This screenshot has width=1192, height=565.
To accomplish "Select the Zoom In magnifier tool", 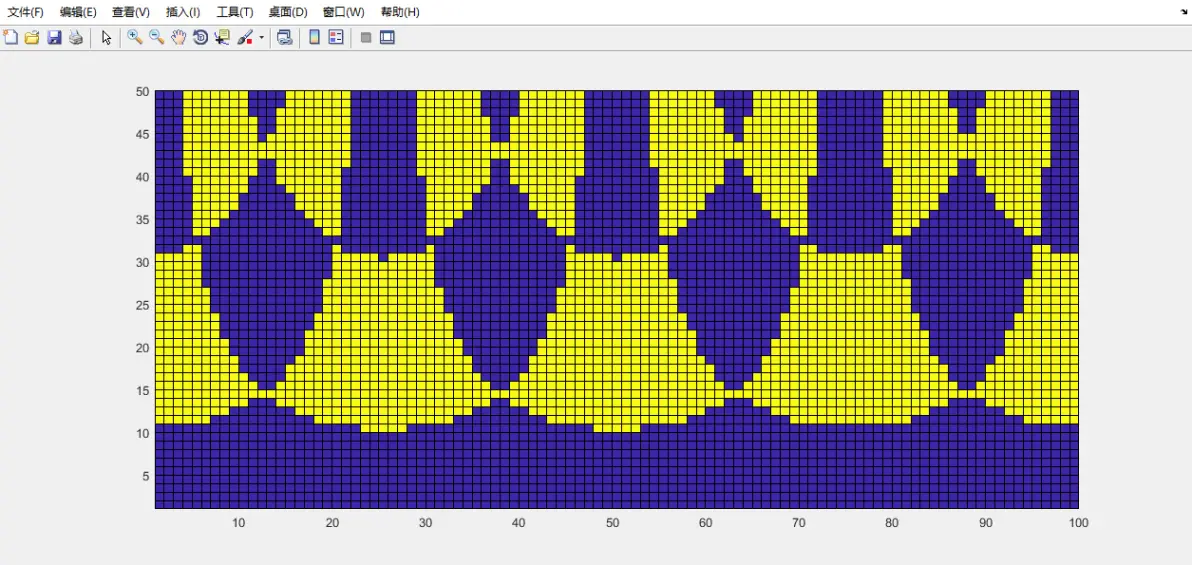I will [135, 37].
